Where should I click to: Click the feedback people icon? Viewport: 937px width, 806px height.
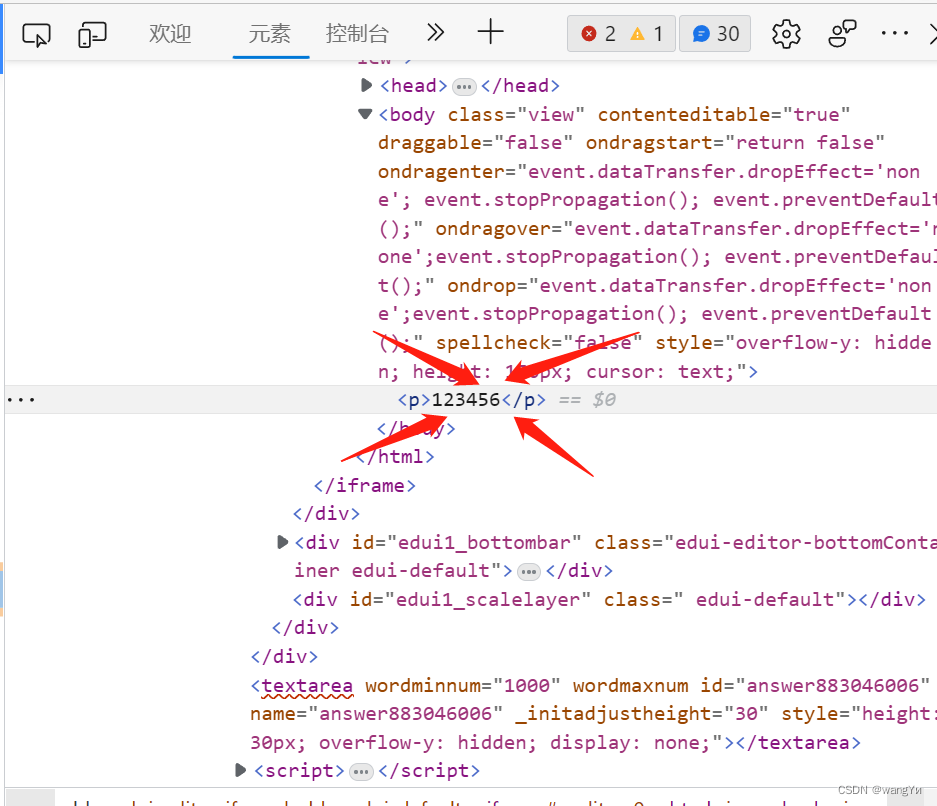click(x=842, y=33)
